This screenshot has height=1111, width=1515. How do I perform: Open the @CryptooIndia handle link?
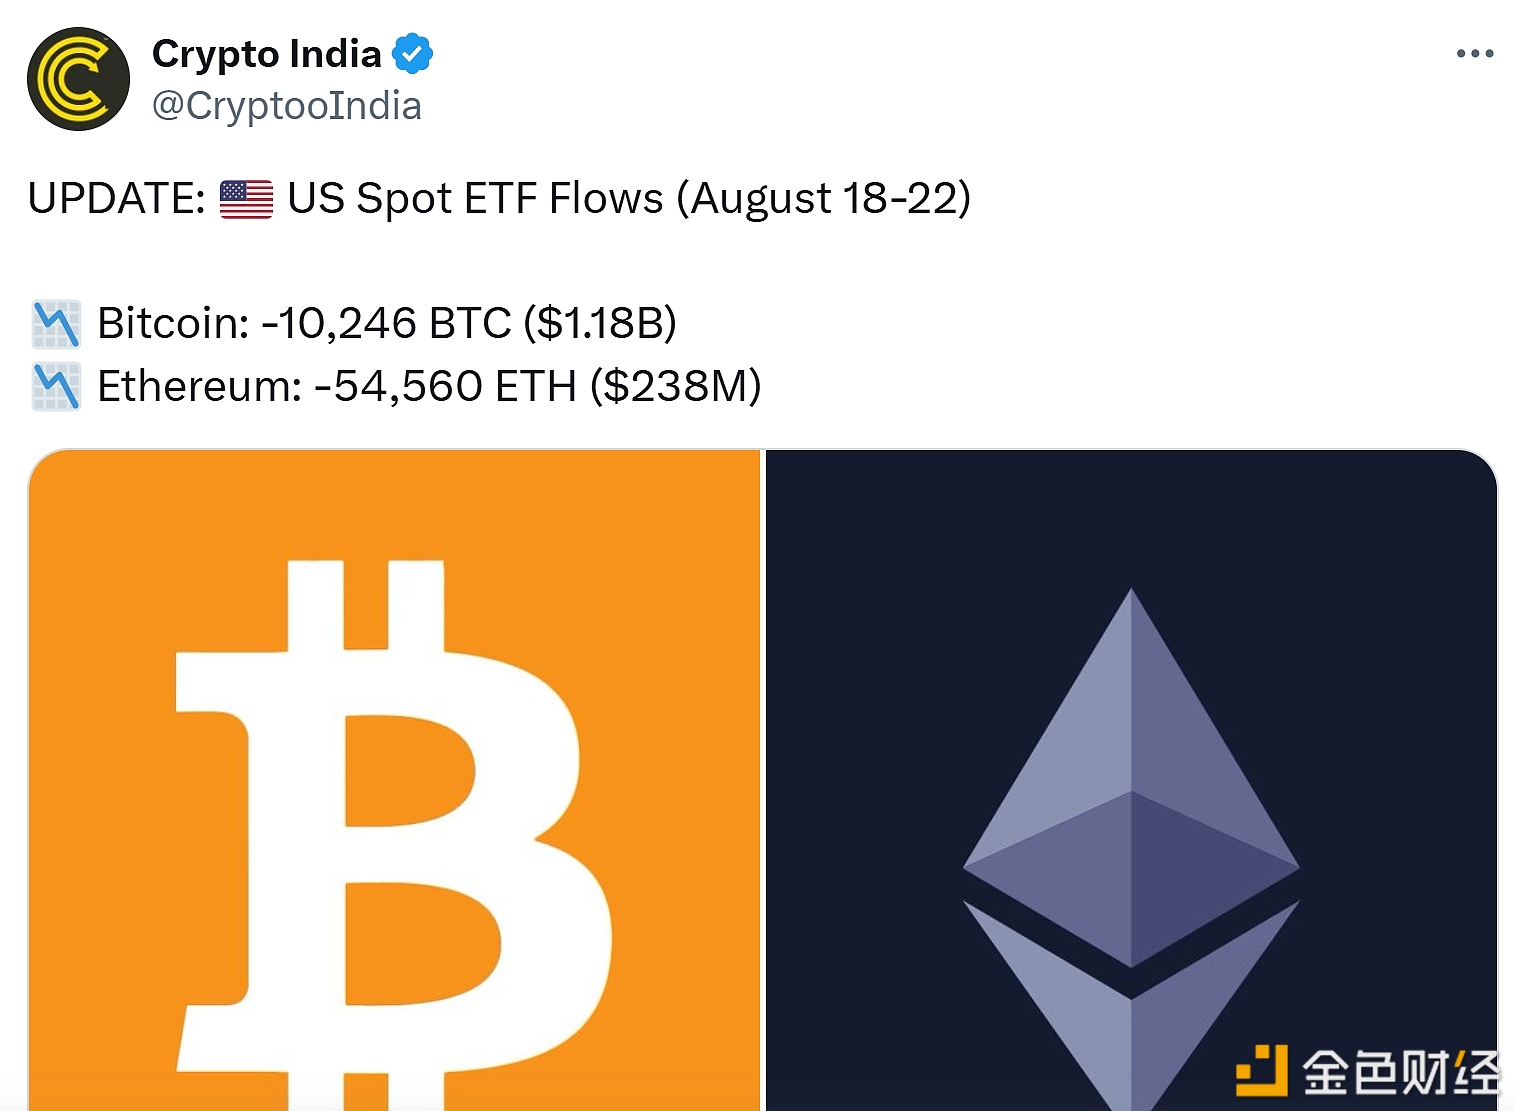[286, 106]
